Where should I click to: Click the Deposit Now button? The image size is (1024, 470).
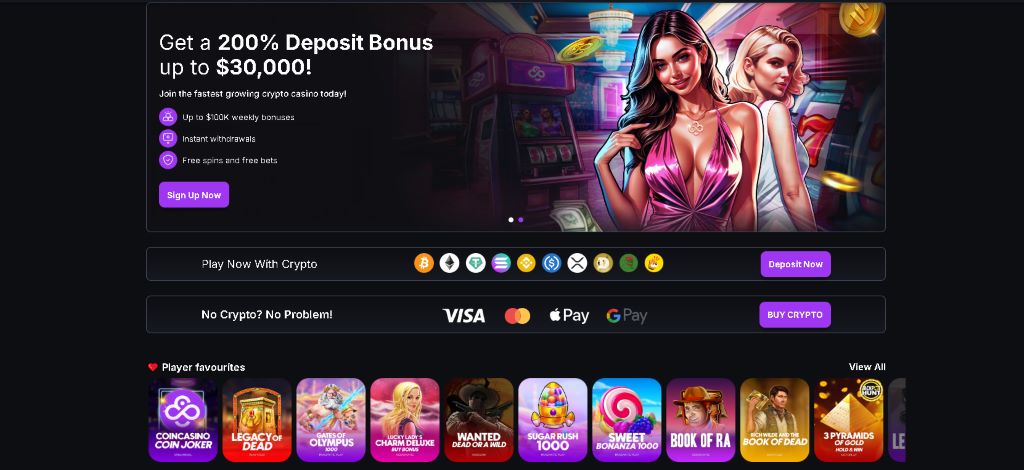tap(795, 264)
